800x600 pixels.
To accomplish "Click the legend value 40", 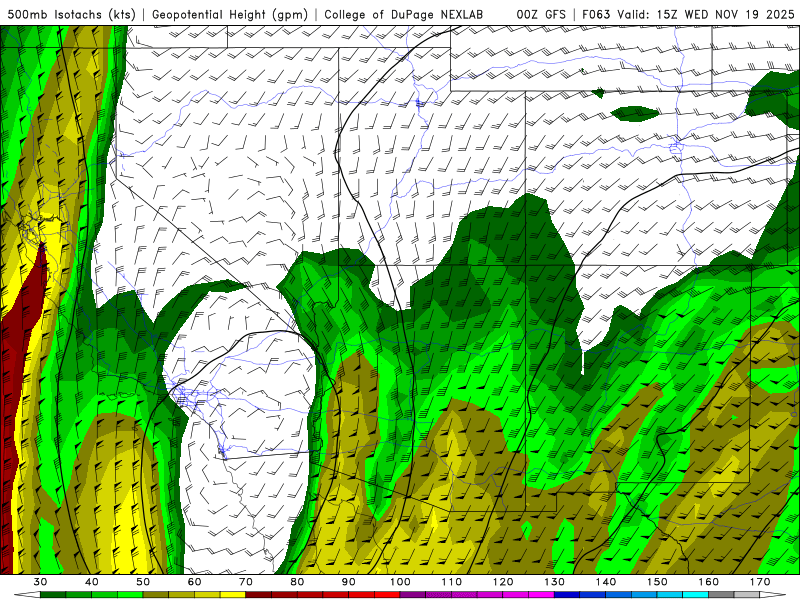I will click(92, 582).
